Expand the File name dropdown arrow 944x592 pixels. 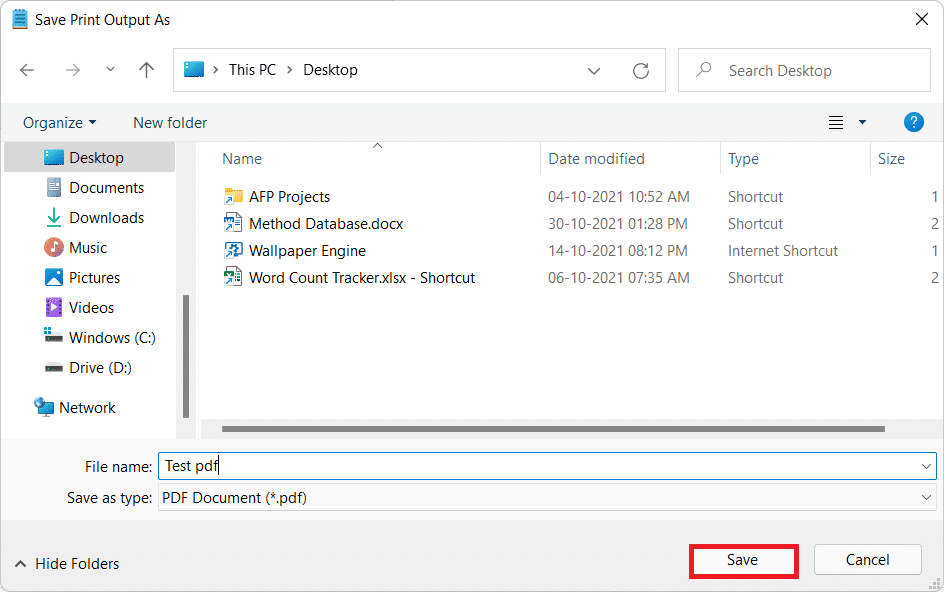[x=926, y=467]
